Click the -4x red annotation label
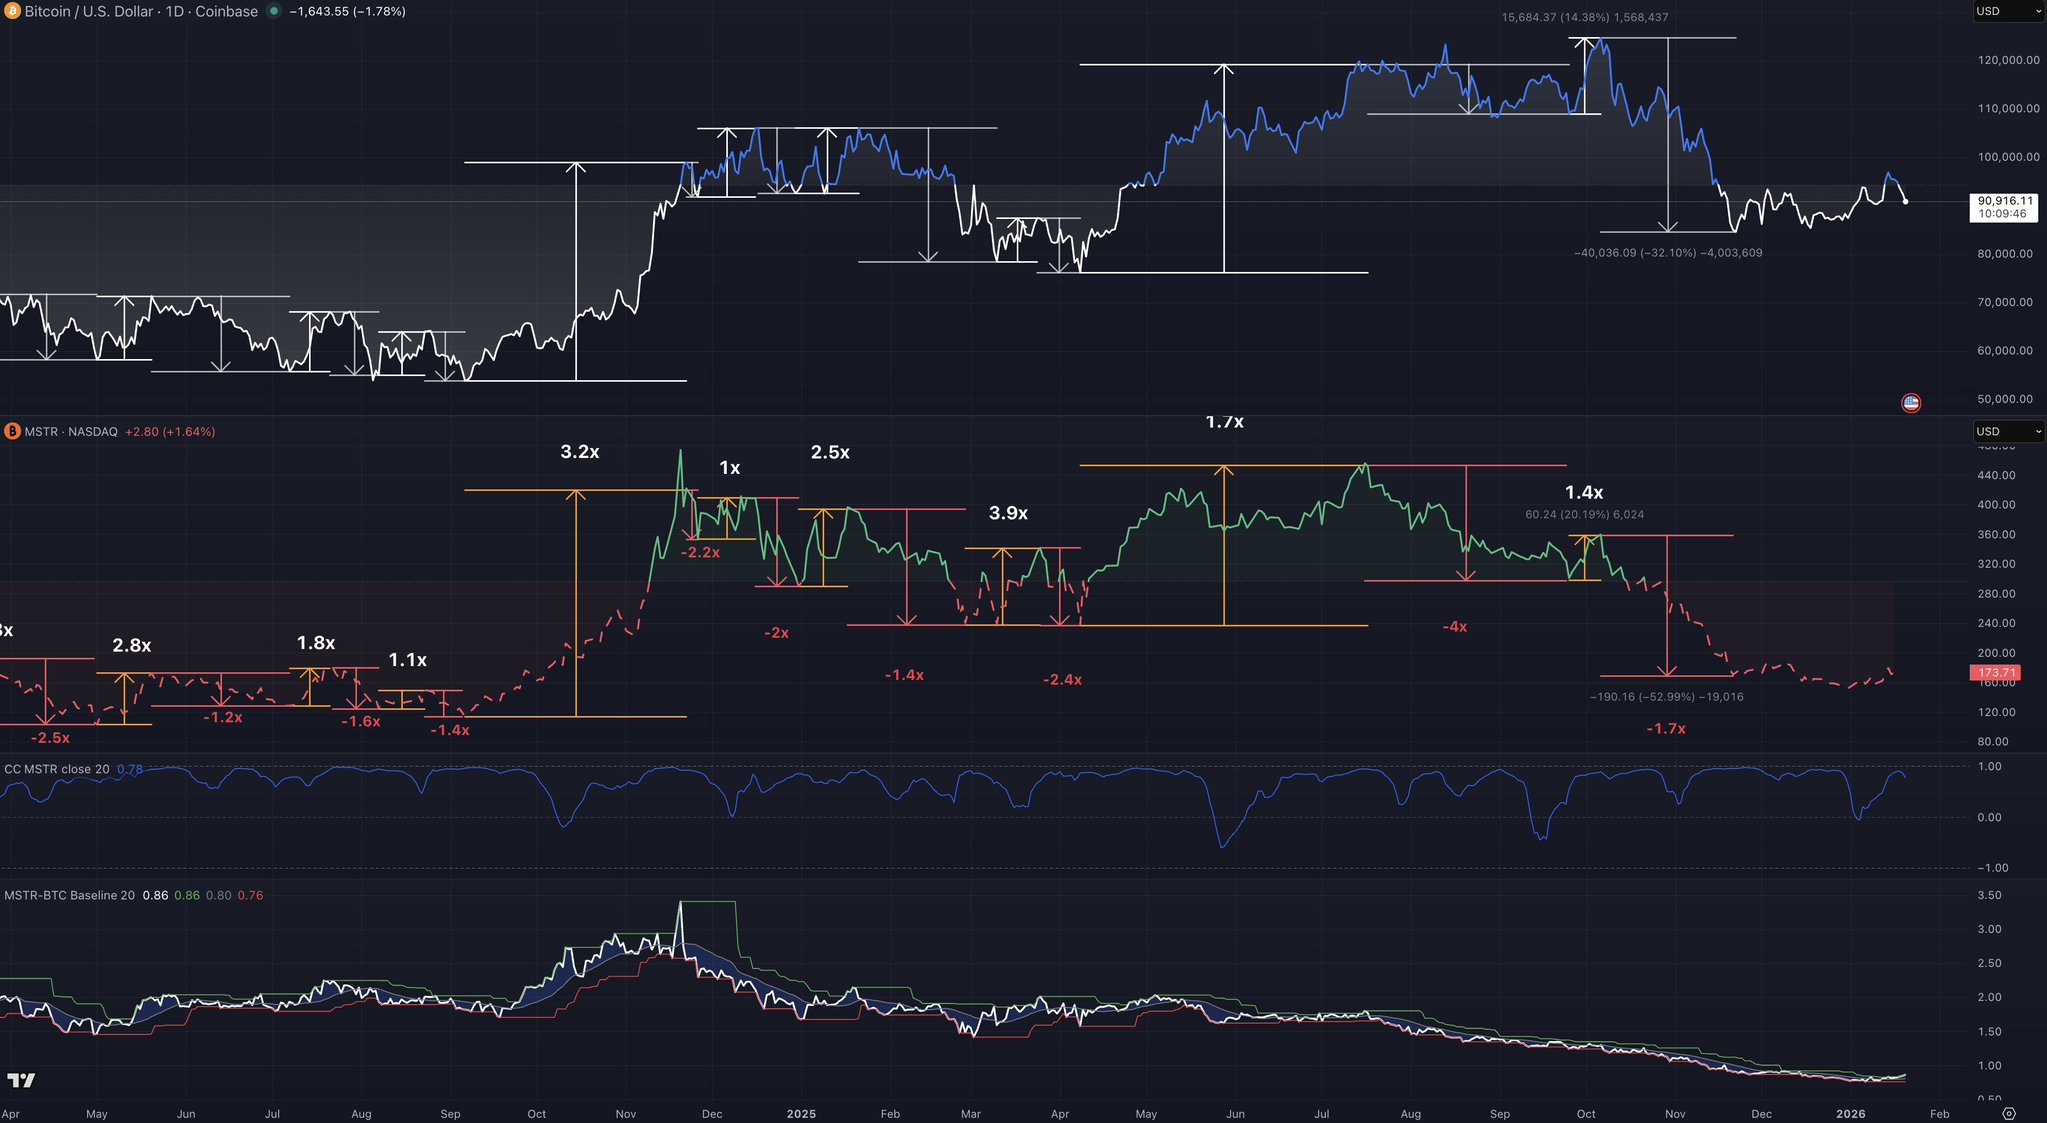Screen dimensions: 2047x1123 point(1455,627)
